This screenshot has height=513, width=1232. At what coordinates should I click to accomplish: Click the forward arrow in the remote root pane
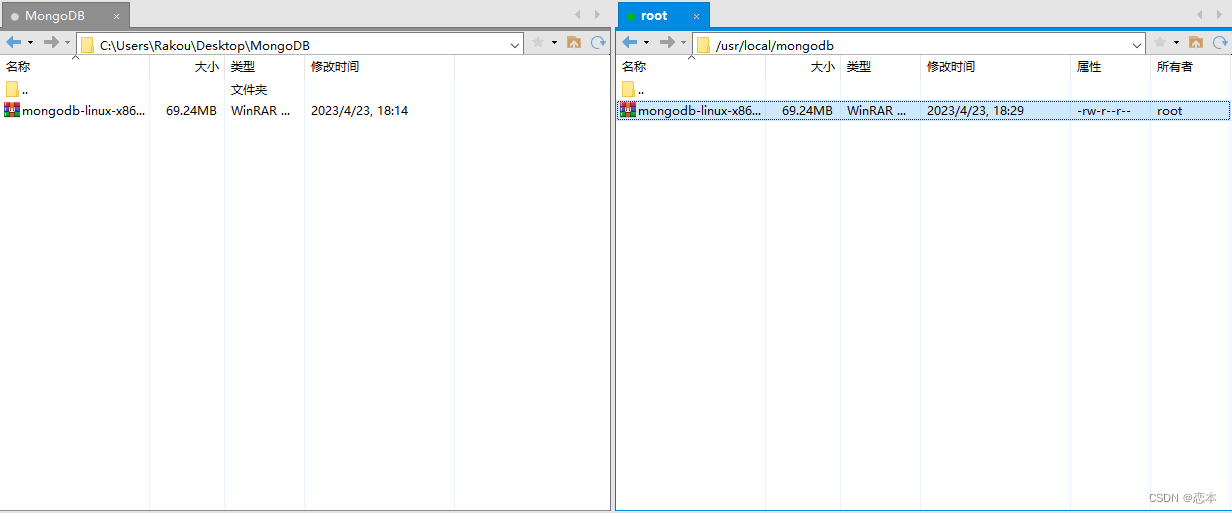667,42
